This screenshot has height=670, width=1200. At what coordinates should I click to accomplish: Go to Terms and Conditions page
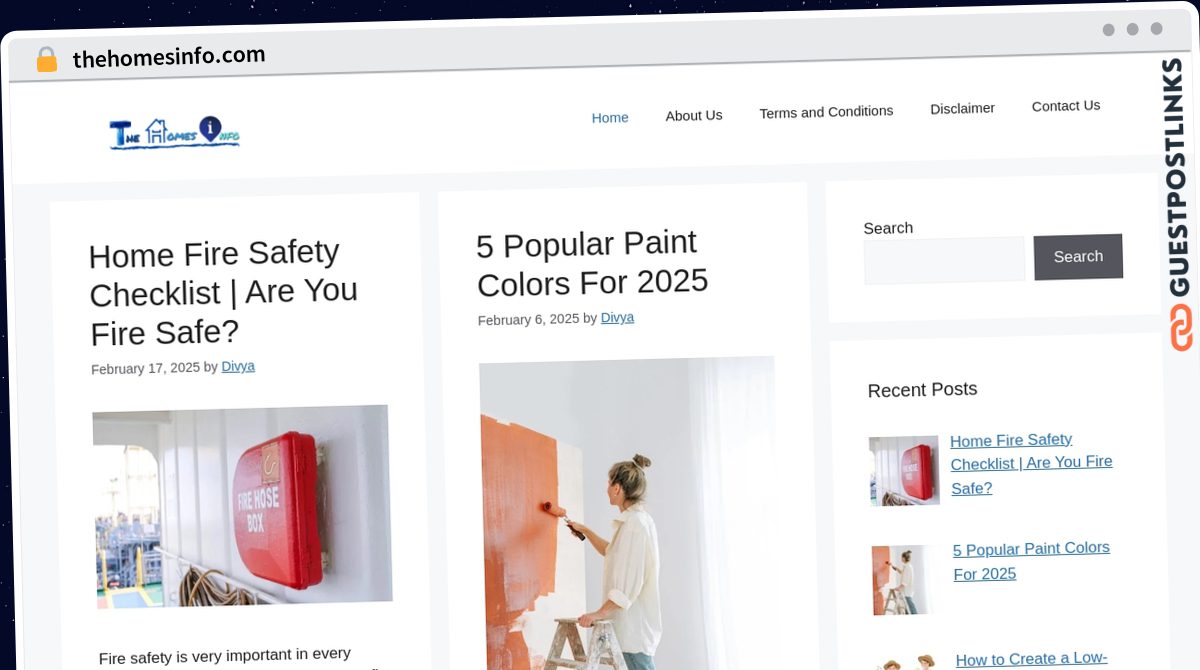pyautogui.click(x=826, y=112)
